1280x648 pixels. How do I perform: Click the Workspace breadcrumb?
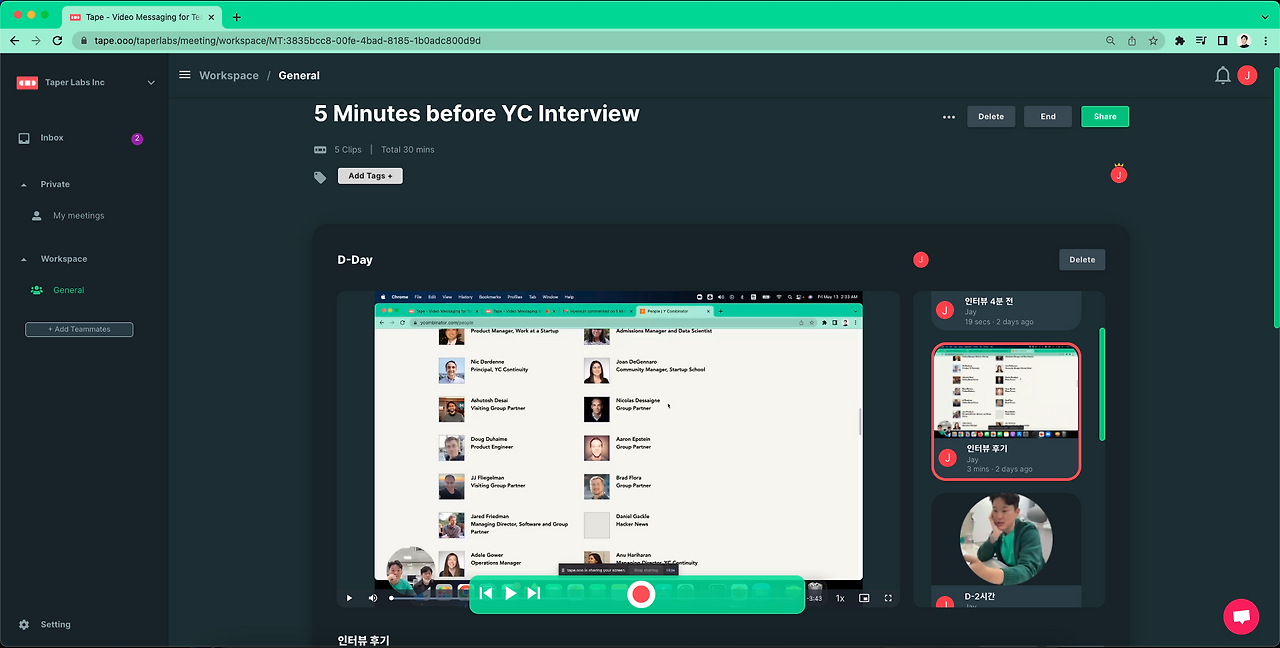pos(229,75)
